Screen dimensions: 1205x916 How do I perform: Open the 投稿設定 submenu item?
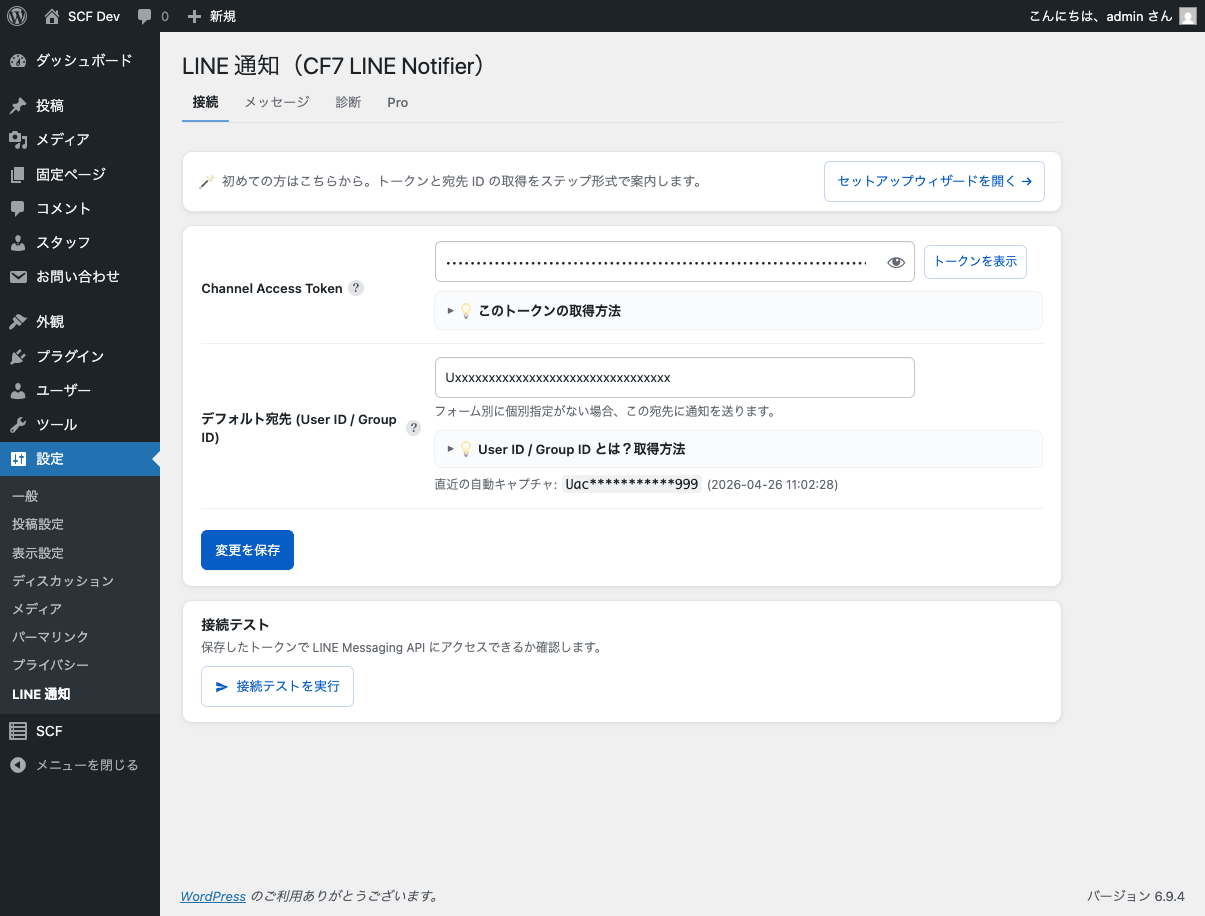(x=38, y=524)
